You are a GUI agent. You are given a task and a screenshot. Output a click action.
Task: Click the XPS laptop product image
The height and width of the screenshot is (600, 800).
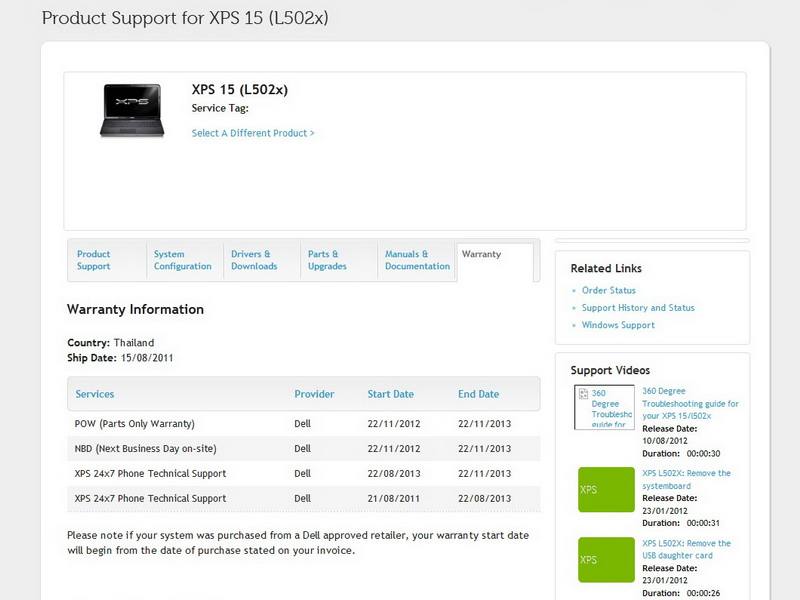point(132,110)
